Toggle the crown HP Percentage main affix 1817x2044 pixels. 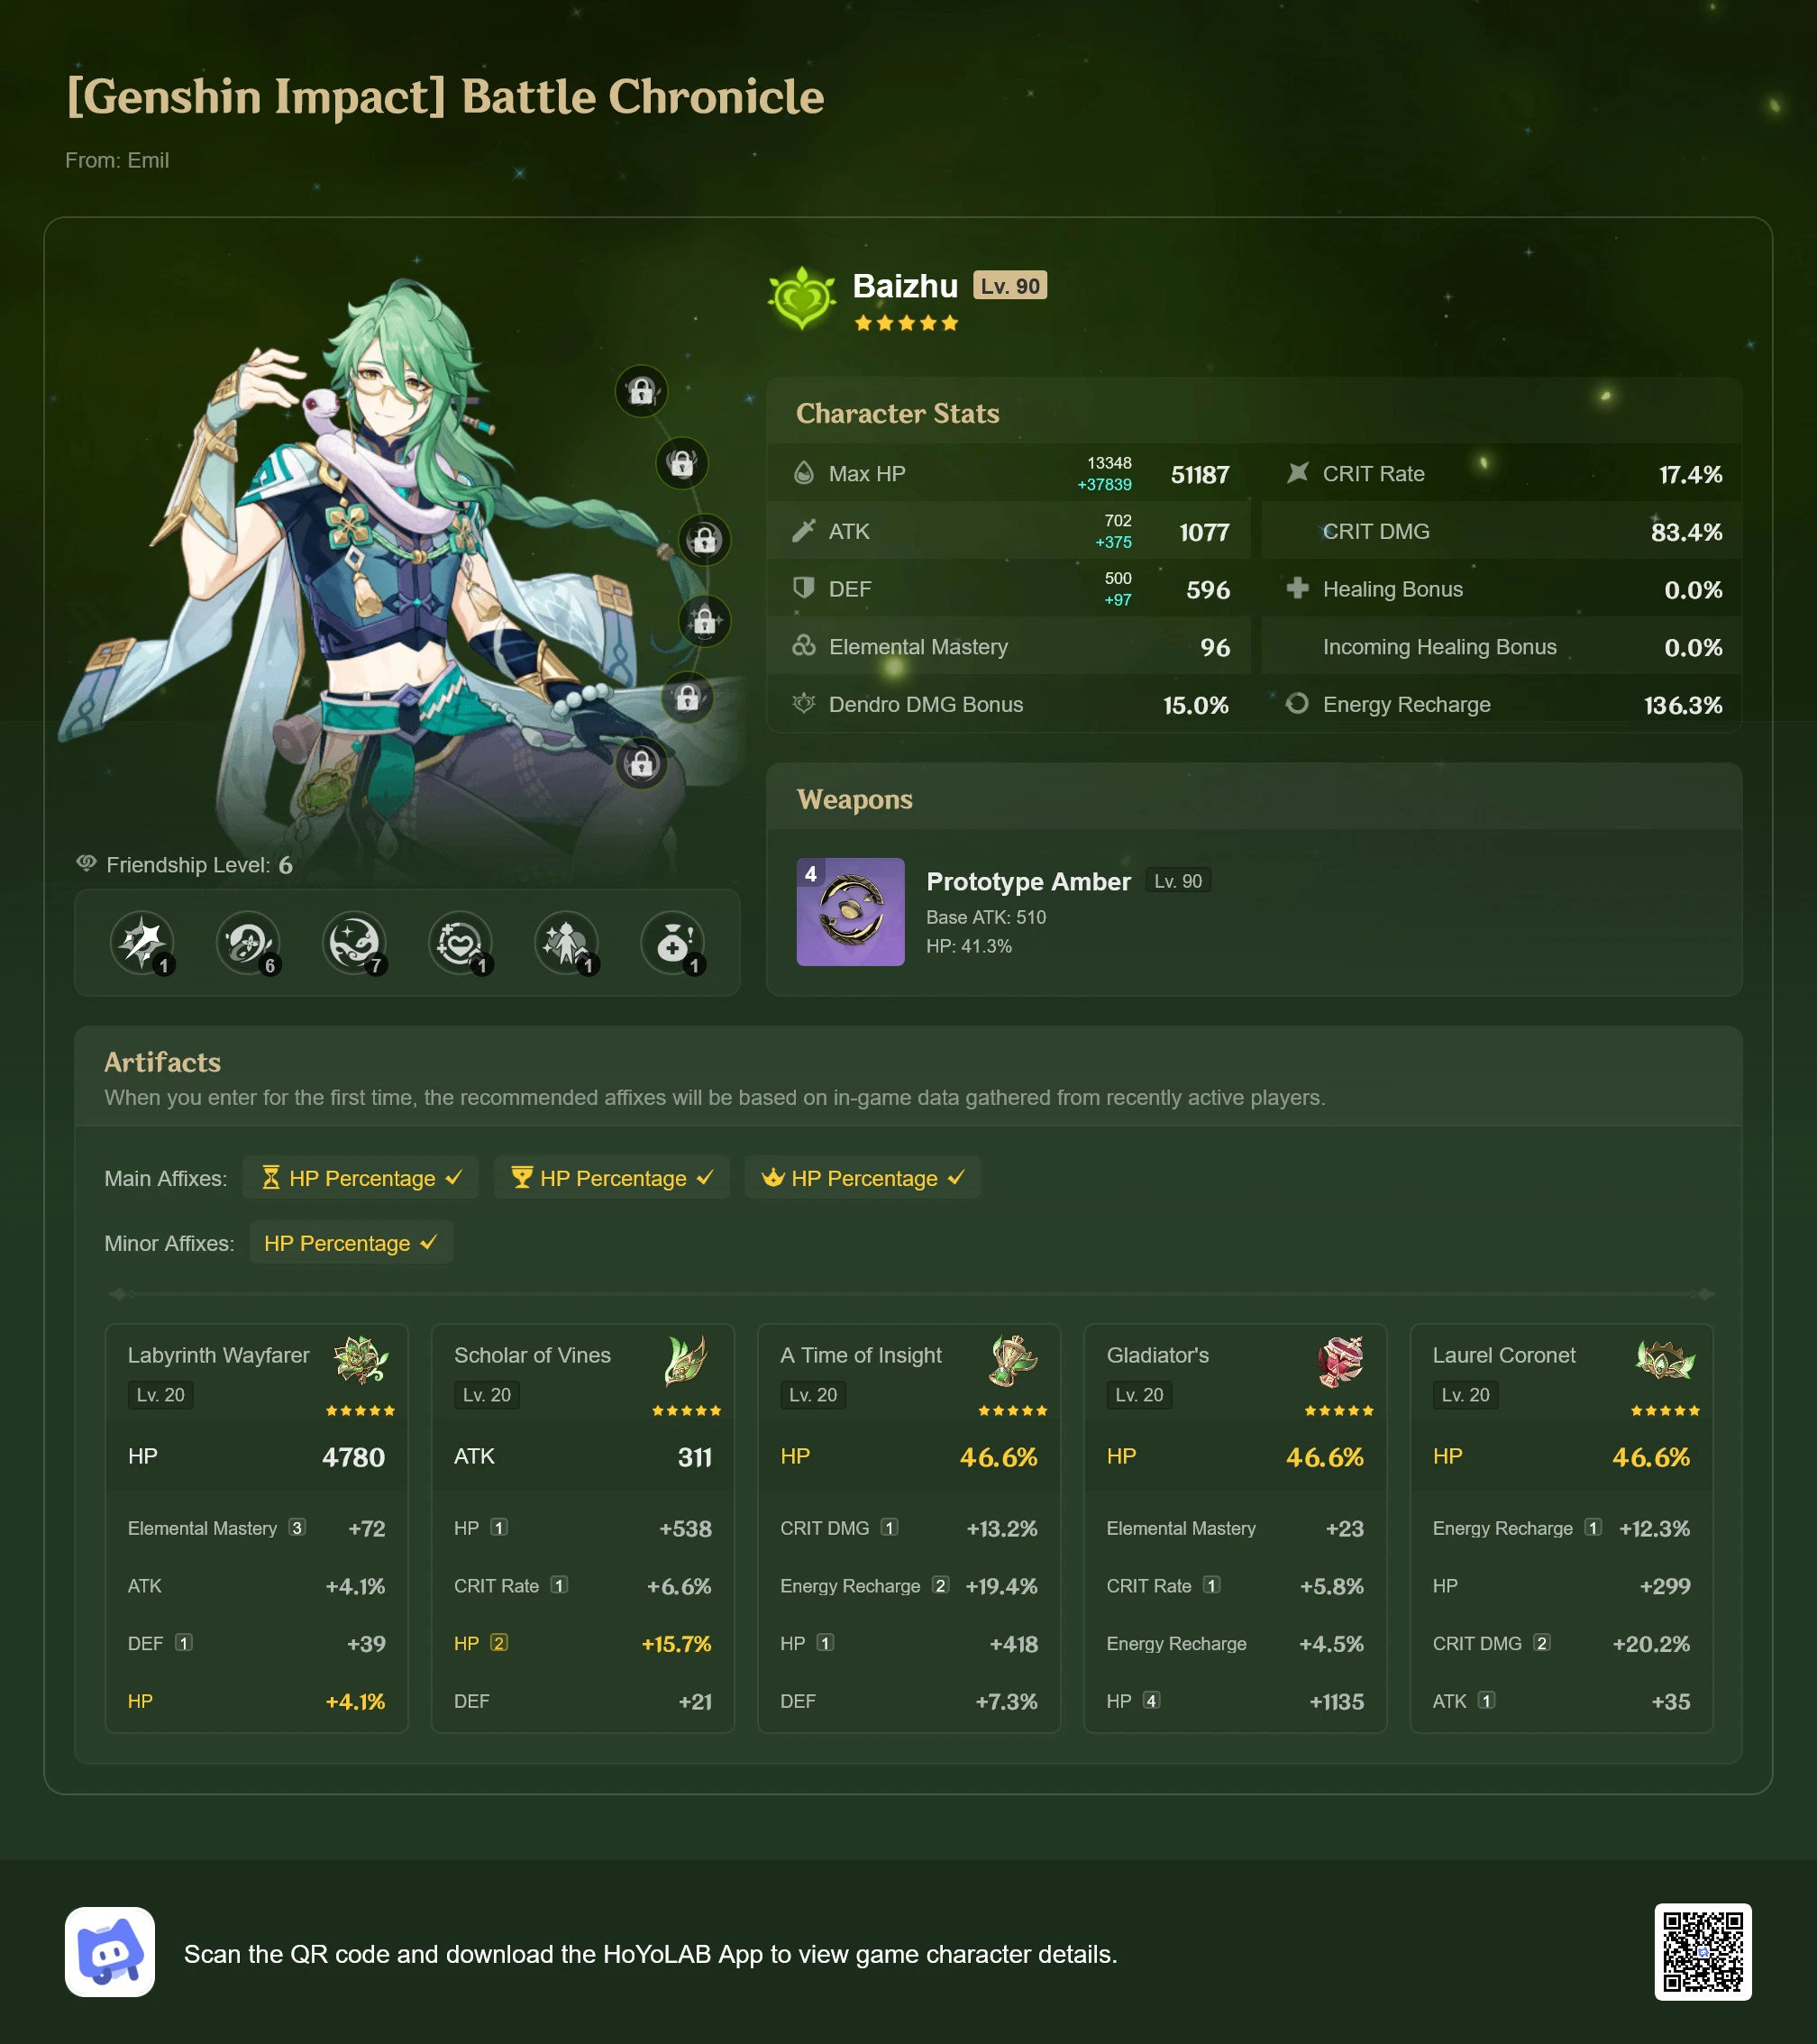pyautogui.click(x=862, y=1178)
